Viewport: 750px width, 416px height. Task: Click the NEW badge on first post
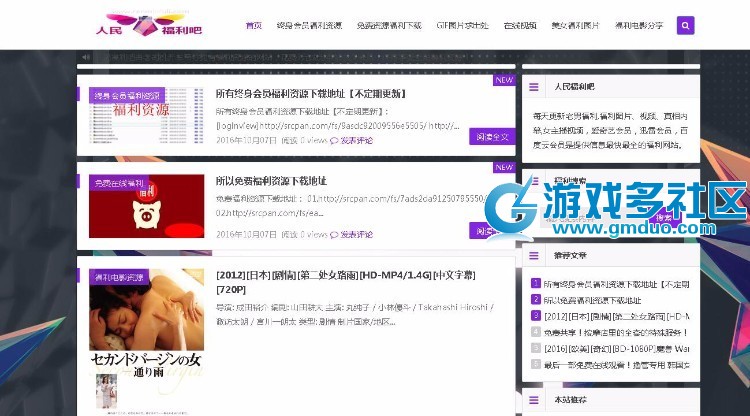pos(504,80)
